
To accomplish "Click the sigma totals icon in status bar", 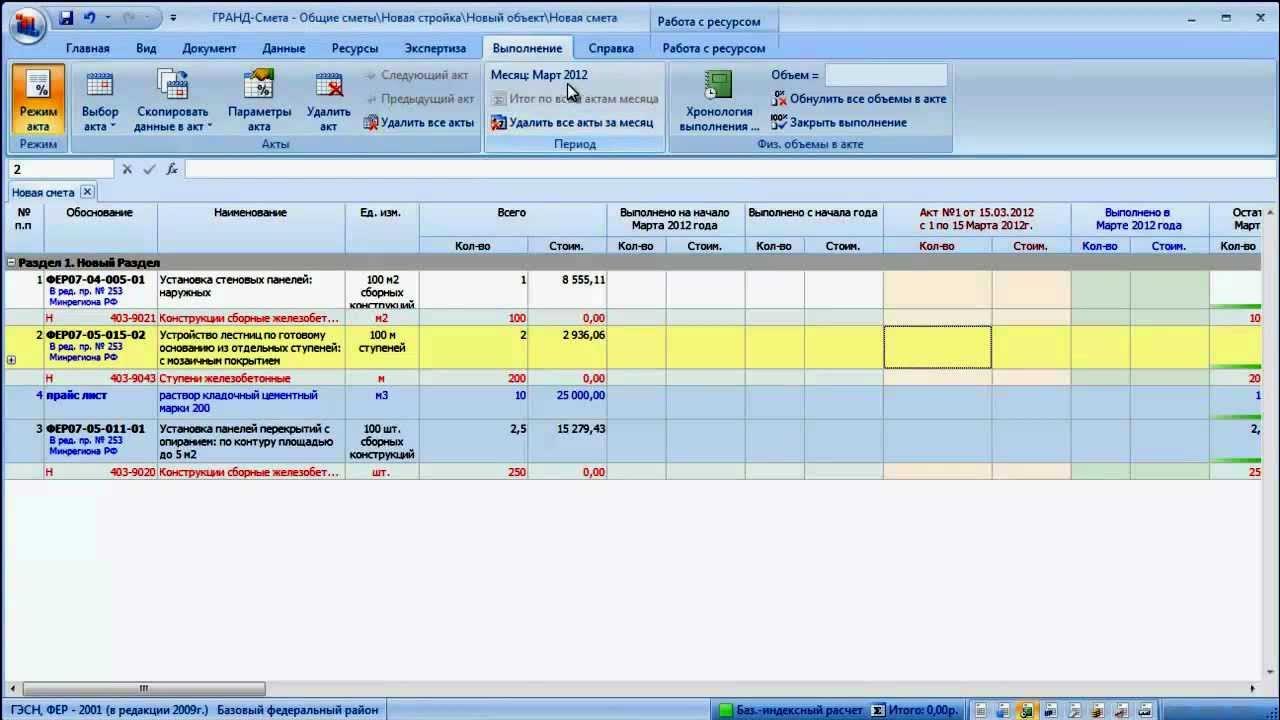I will (x=877, y=710).
